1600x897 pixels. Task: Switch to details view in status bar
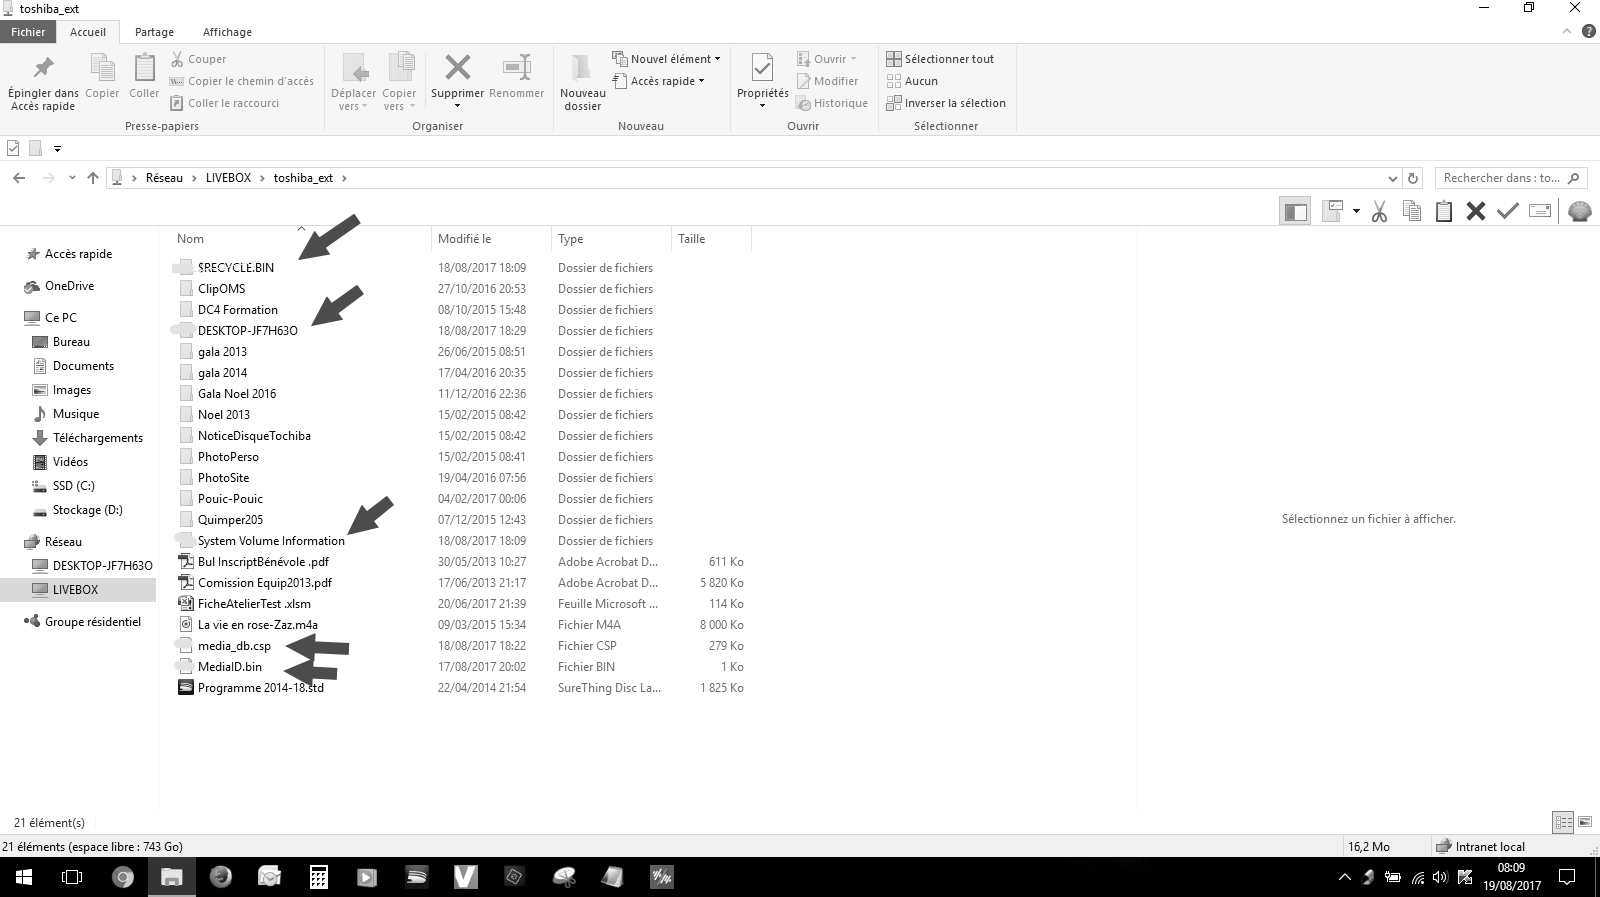point(1563,823)
